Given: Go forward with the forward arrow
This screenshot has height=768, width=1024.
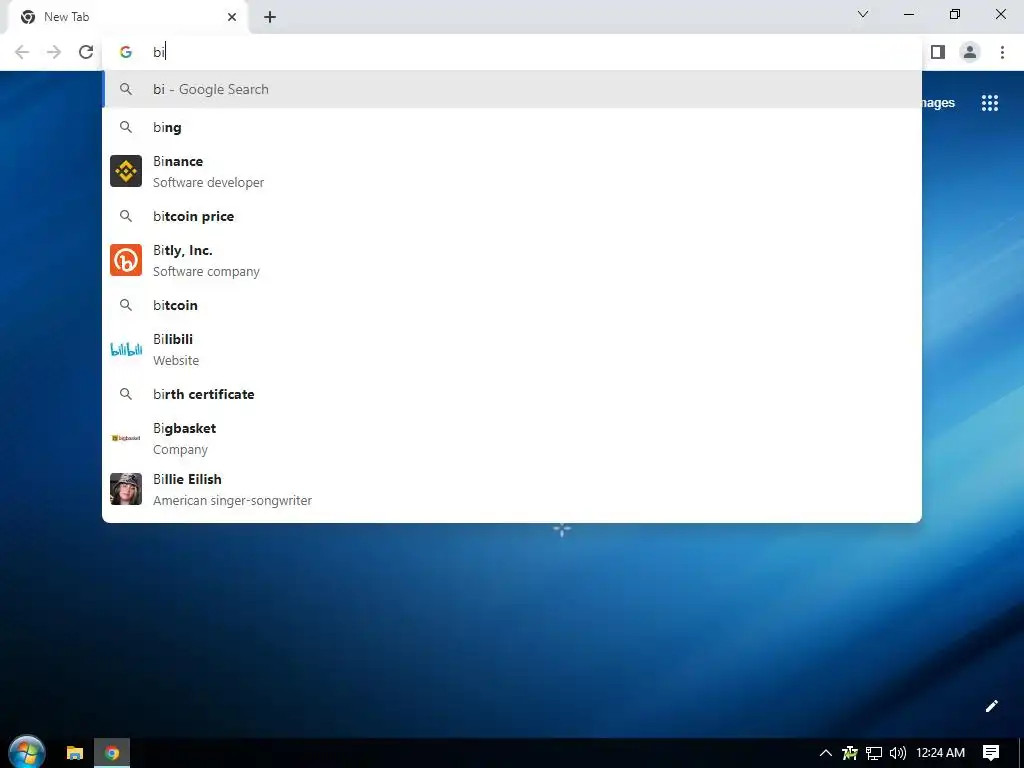Looking at the screenshot, I should click(54, 52).
